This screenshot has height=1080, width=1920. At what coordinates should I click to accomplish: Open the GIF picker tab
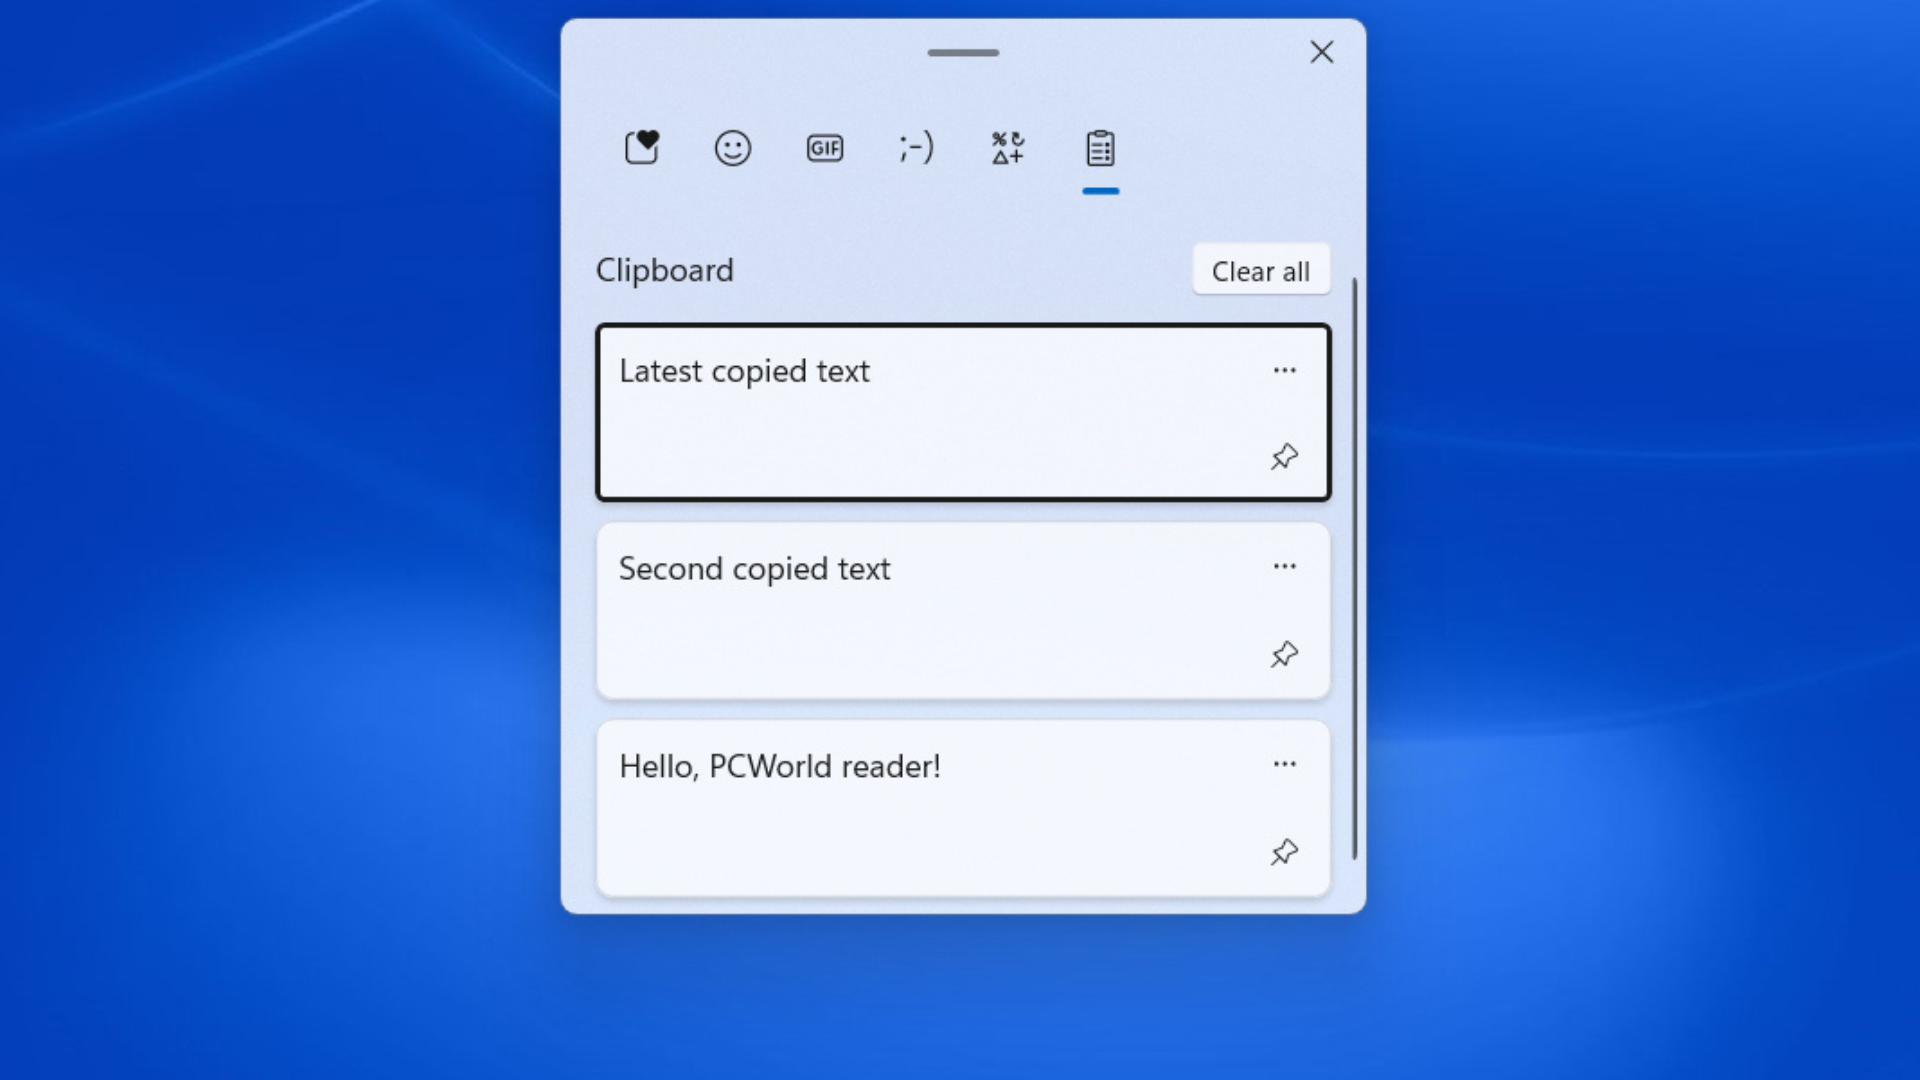click(825, 148)
